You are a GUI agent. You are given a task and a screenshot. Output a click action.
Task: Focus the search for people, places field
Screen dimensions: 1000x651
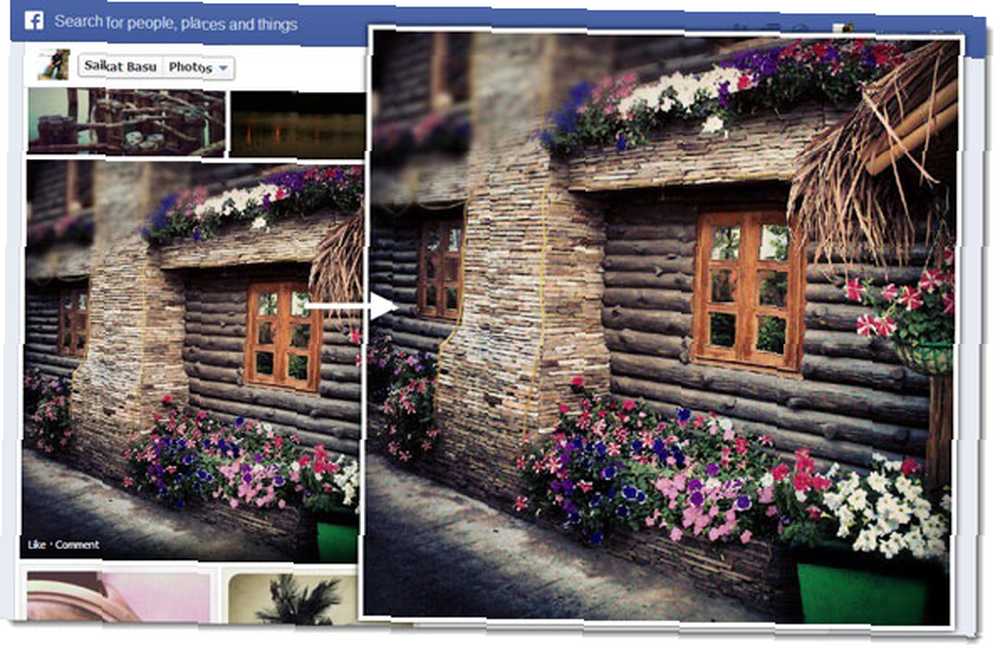pyautogui.click(x=175, y=24)
